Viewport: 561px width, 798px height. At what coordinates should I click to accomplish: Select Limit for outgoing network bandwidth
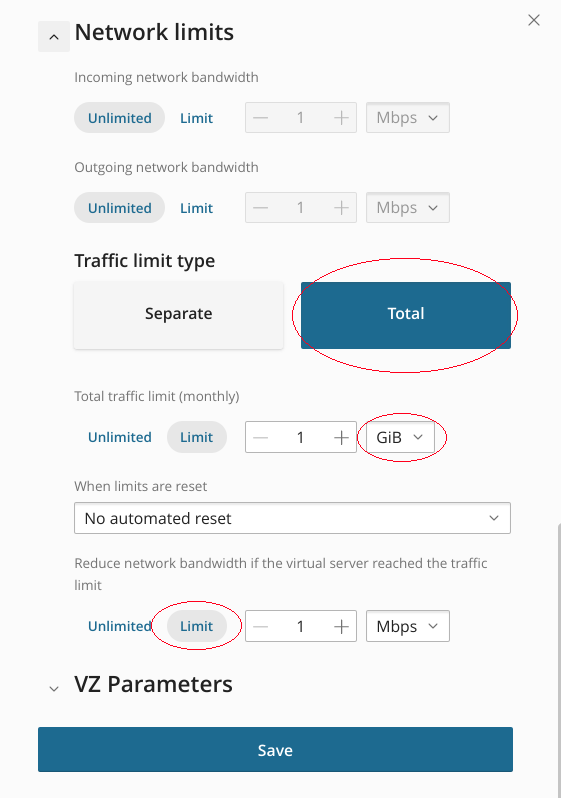tap(197, 208)
